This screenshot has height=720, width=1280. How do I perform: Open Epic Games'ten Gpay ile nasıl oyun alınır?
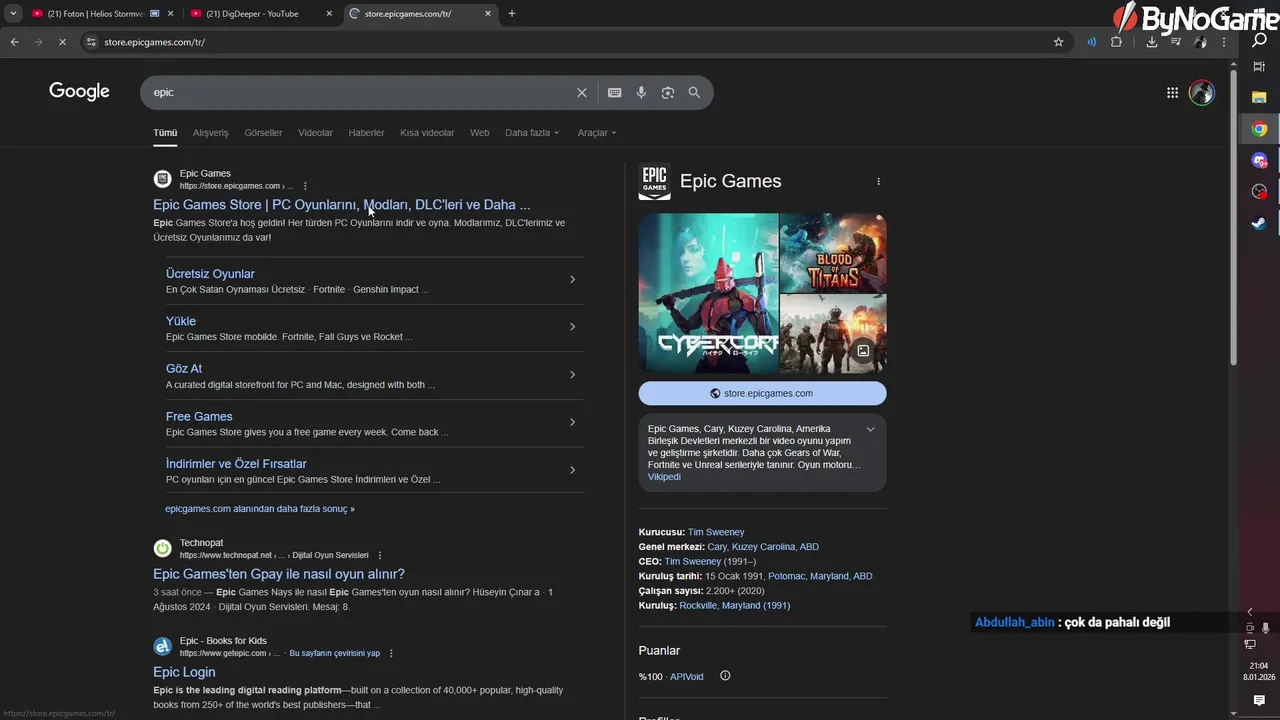279,574
